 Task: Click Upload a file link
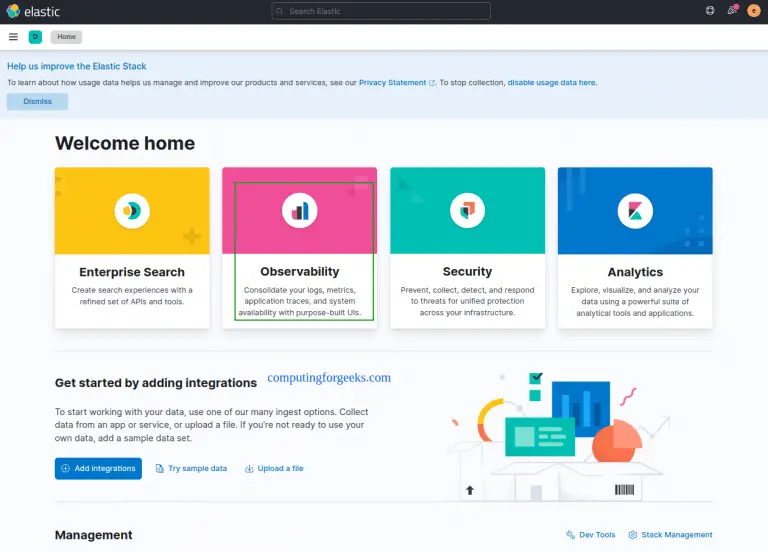pyautogui.click(x=274, y=468)
